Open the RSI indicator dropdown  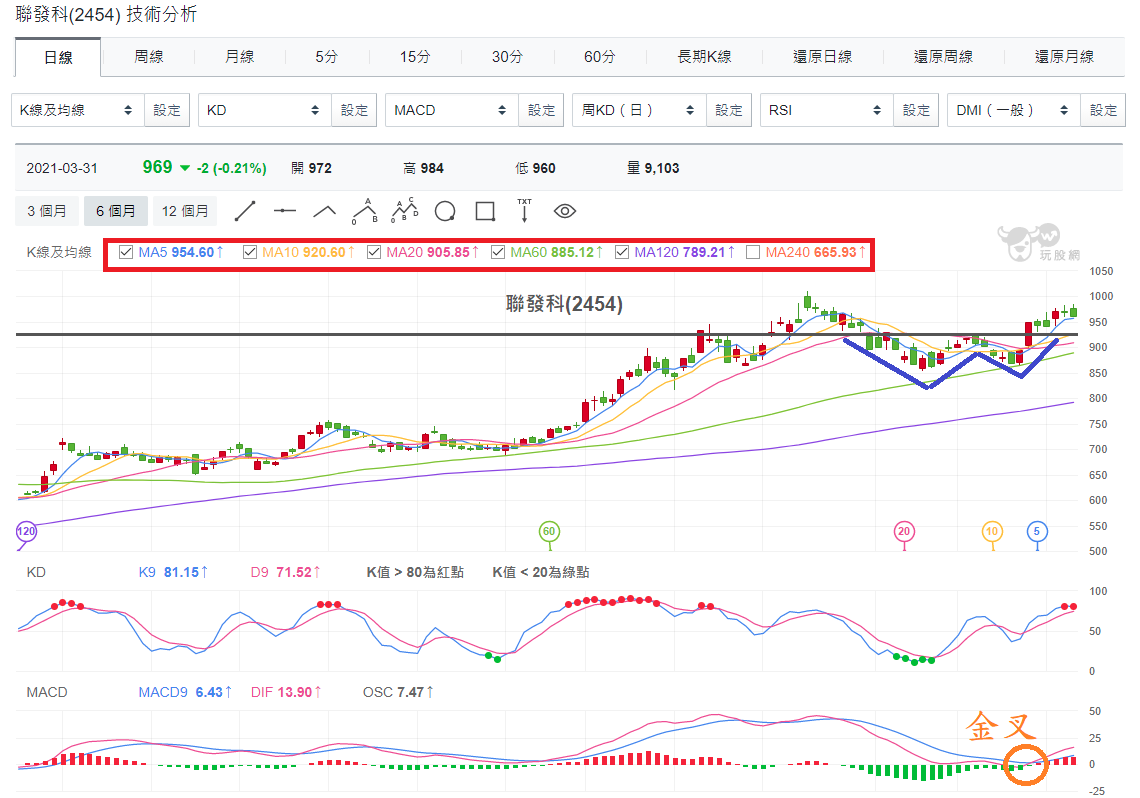(x=827, y=110)
